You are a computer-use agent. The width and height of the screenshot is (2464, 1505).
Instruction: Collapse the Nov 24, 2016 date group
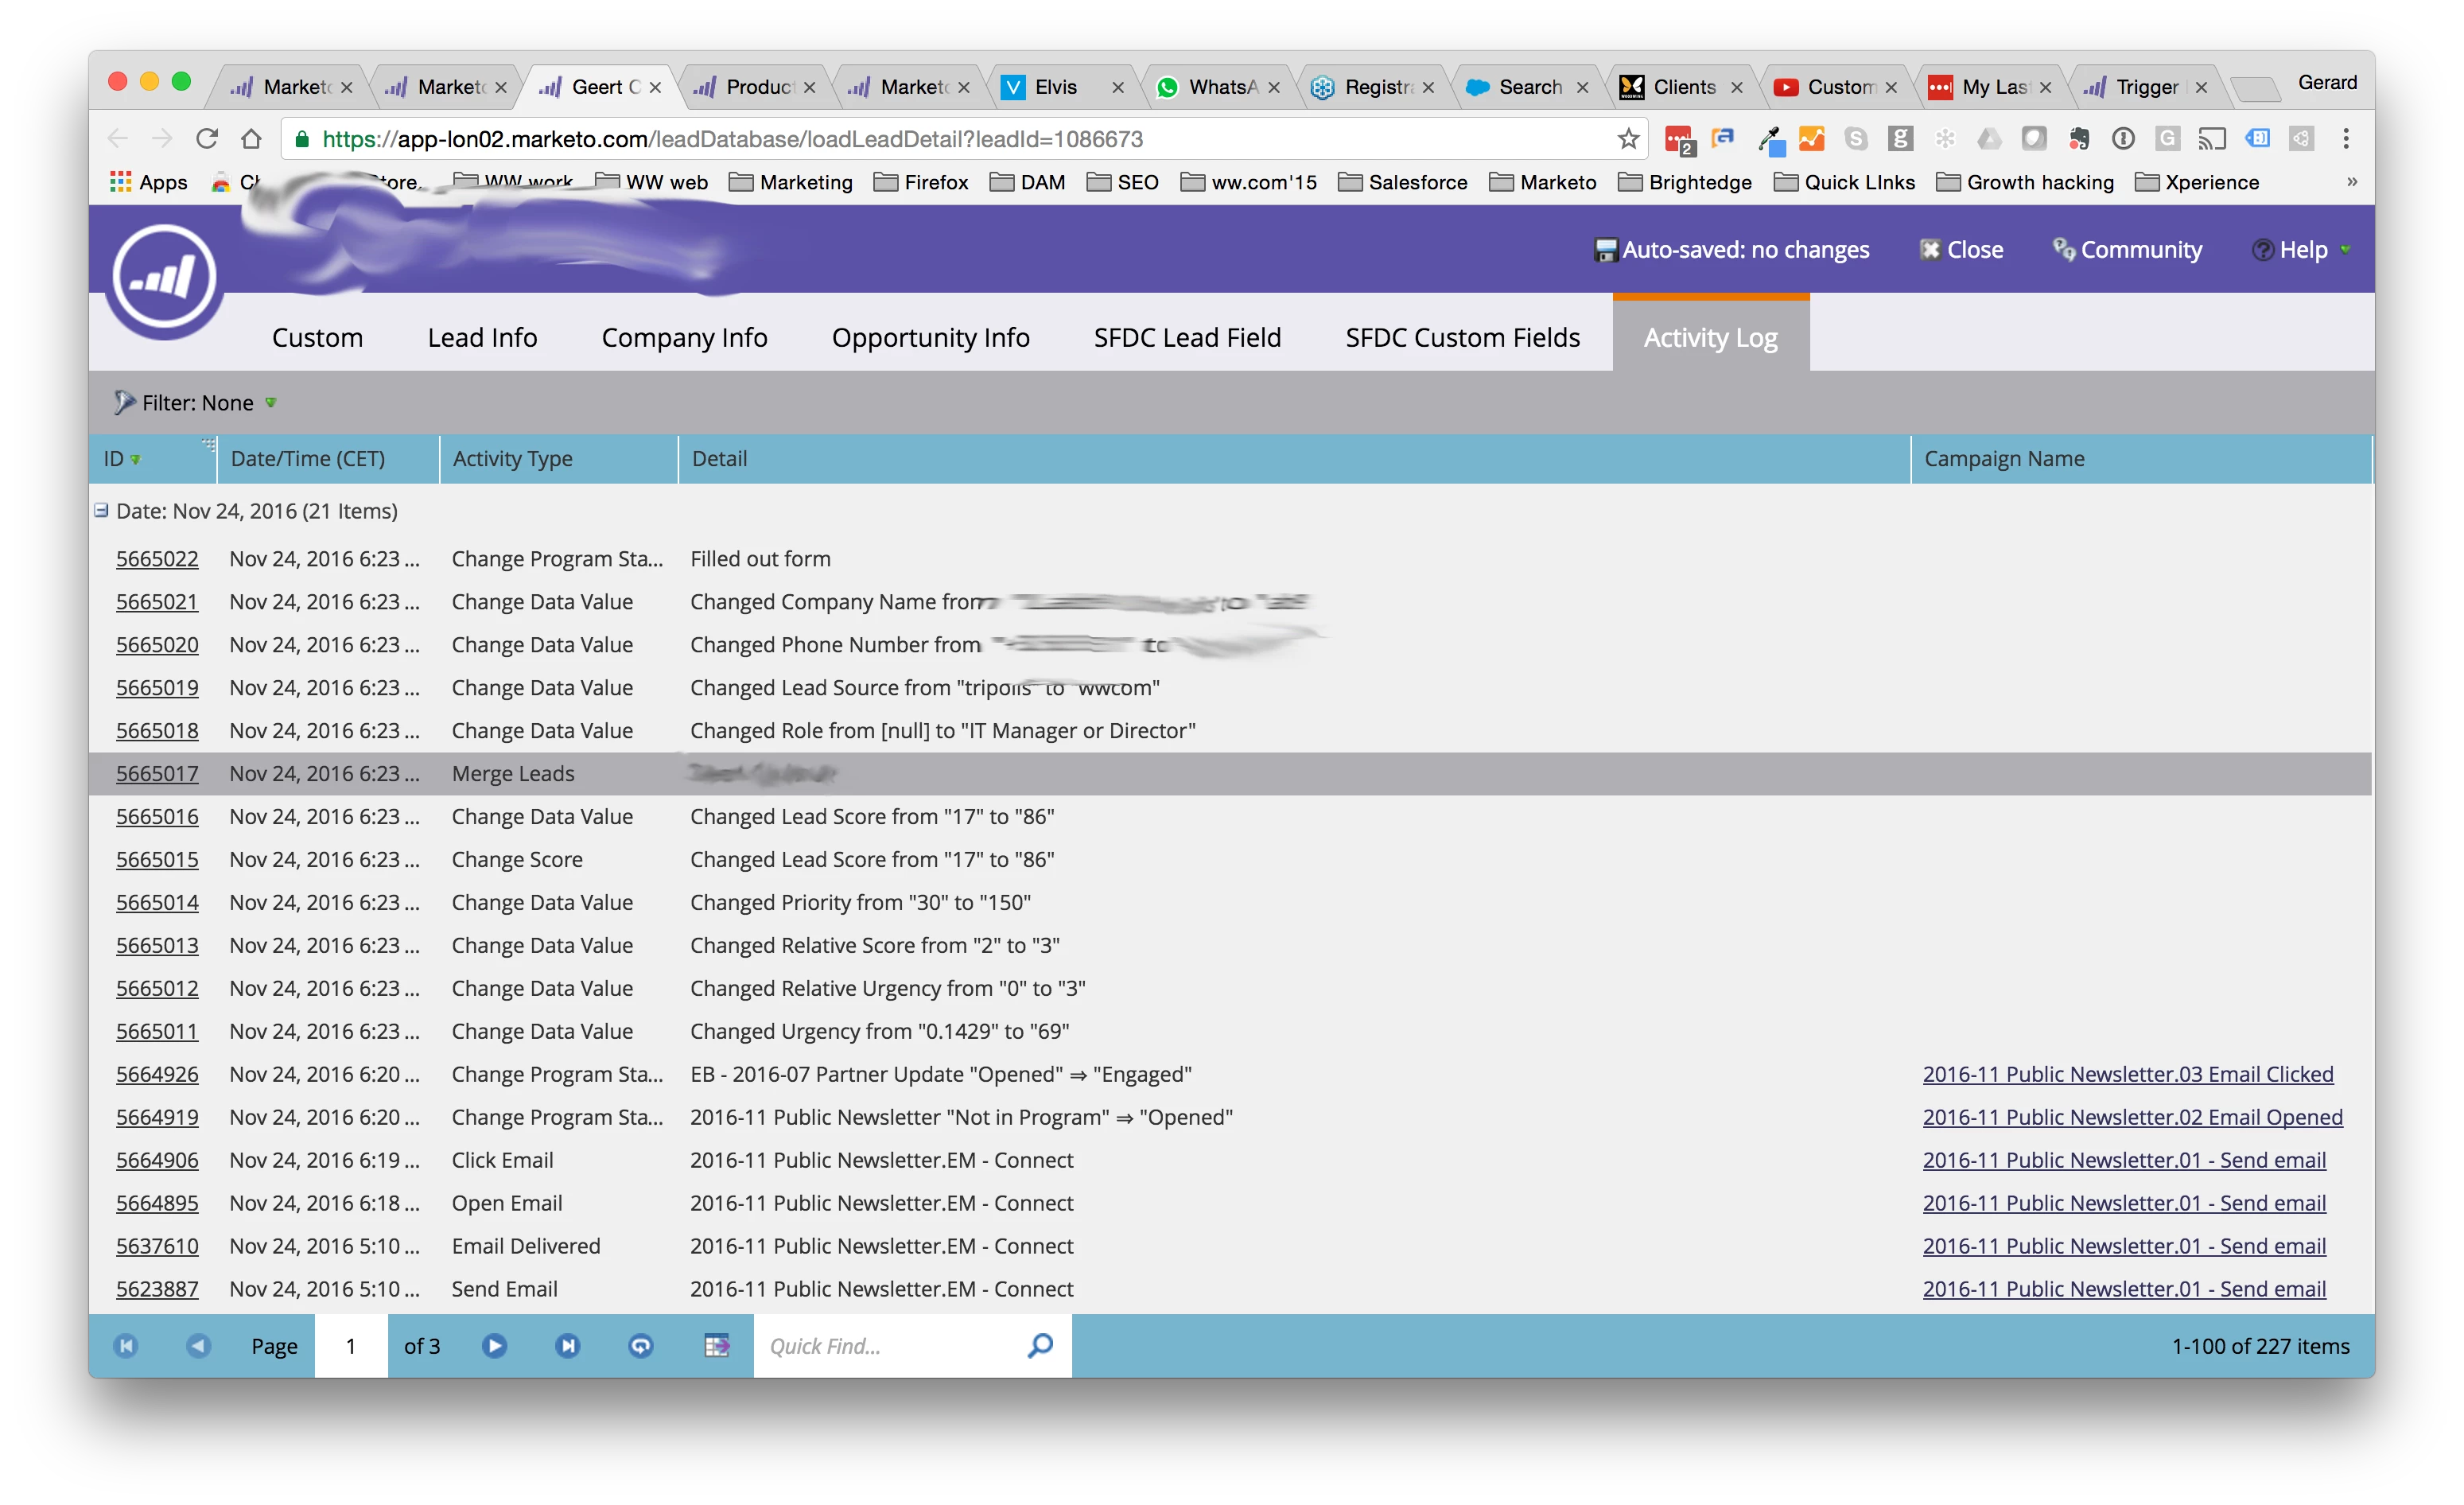coord(101,511)
